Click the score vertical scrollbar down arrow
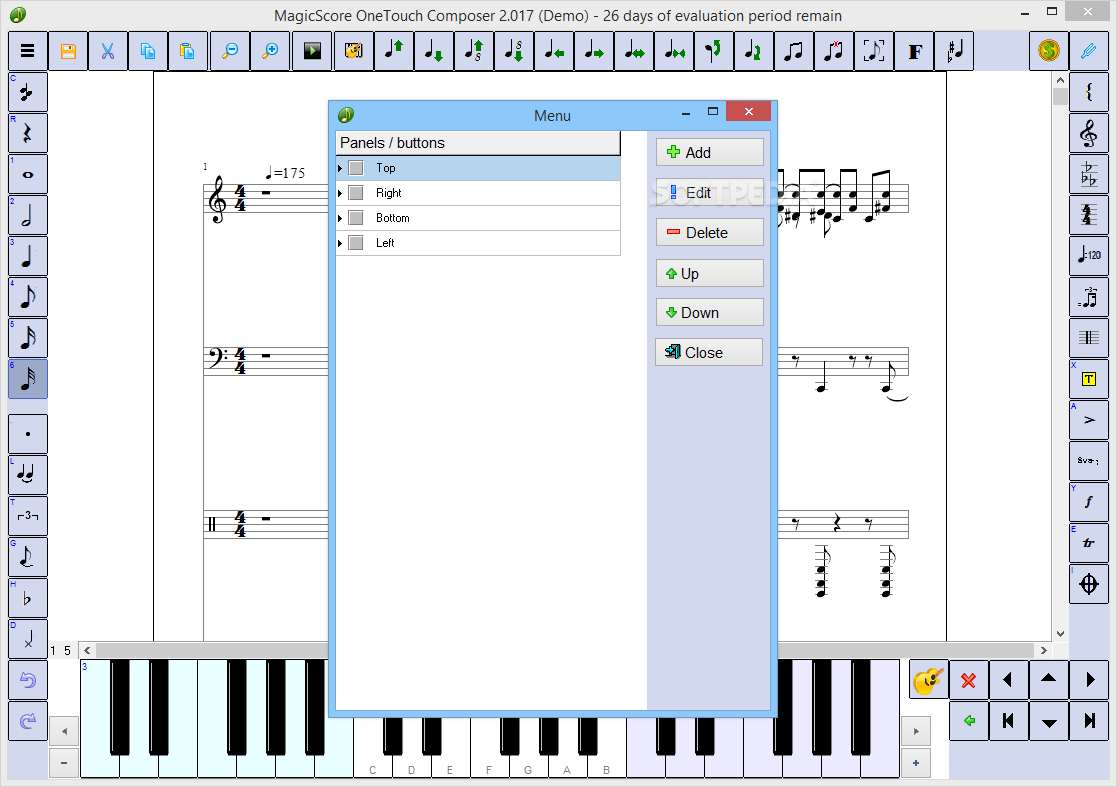The image size is (1117, 787). [x=1060, y=633]
